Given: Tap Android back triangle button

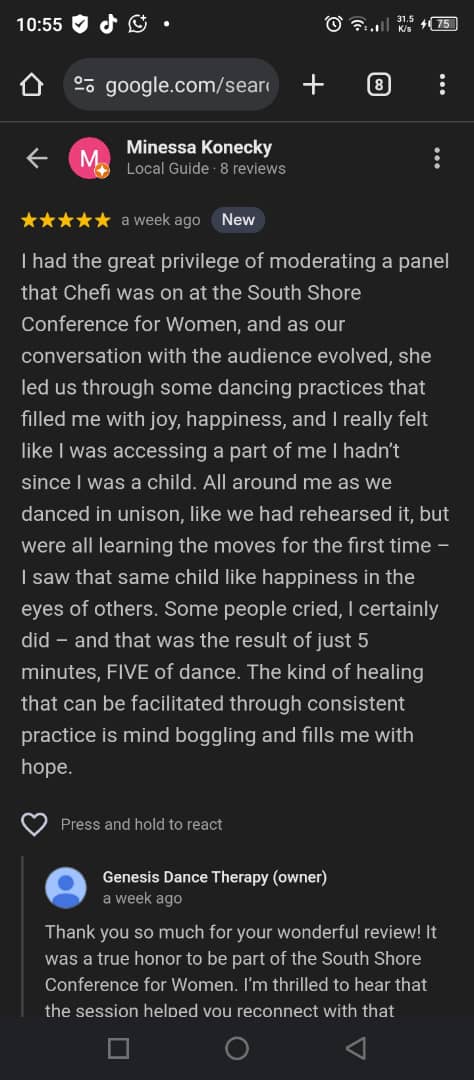Looking at the screenshot, I should tap(356, 1048).
